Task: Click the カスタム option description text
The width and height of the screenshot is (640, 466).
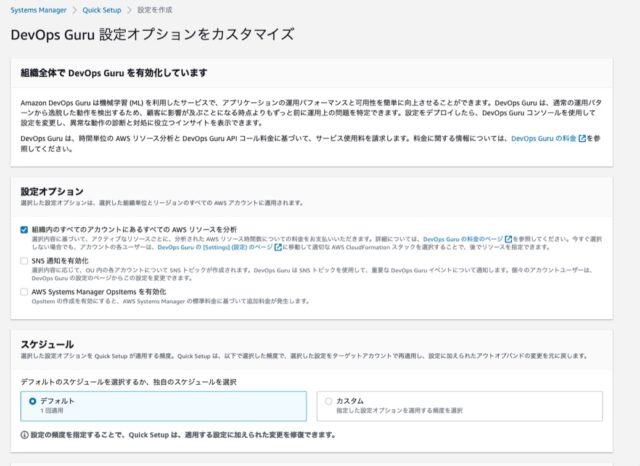Action: (x=399, y=411)
